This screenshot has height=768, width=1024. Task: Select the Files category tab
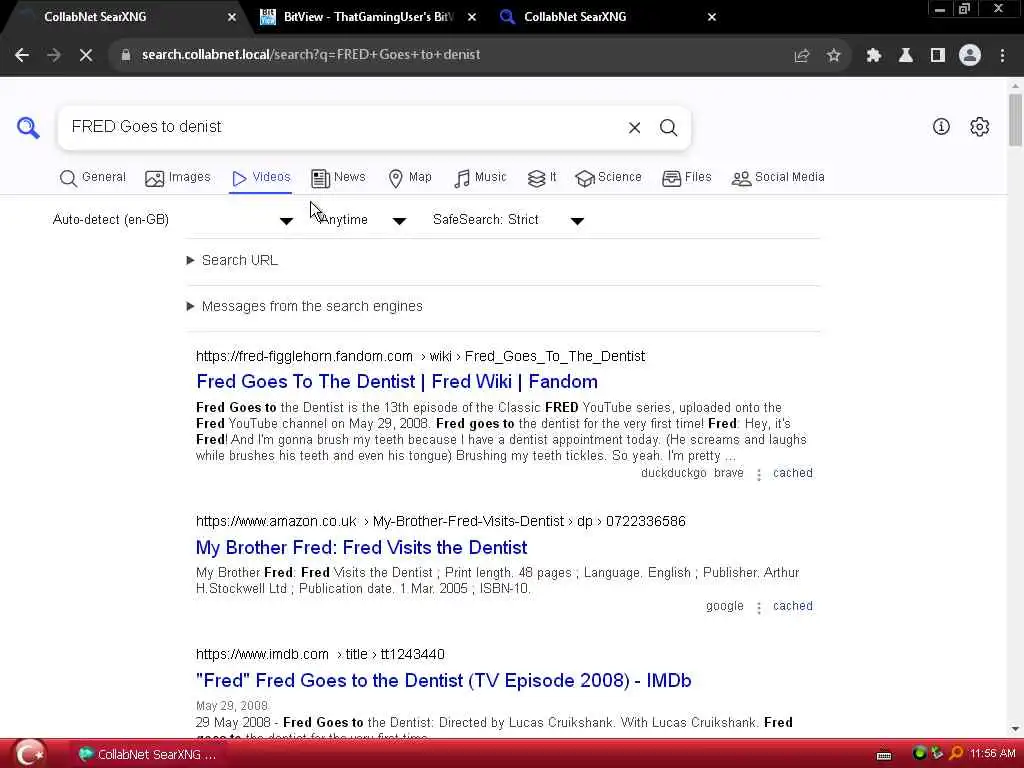[686, 177]
